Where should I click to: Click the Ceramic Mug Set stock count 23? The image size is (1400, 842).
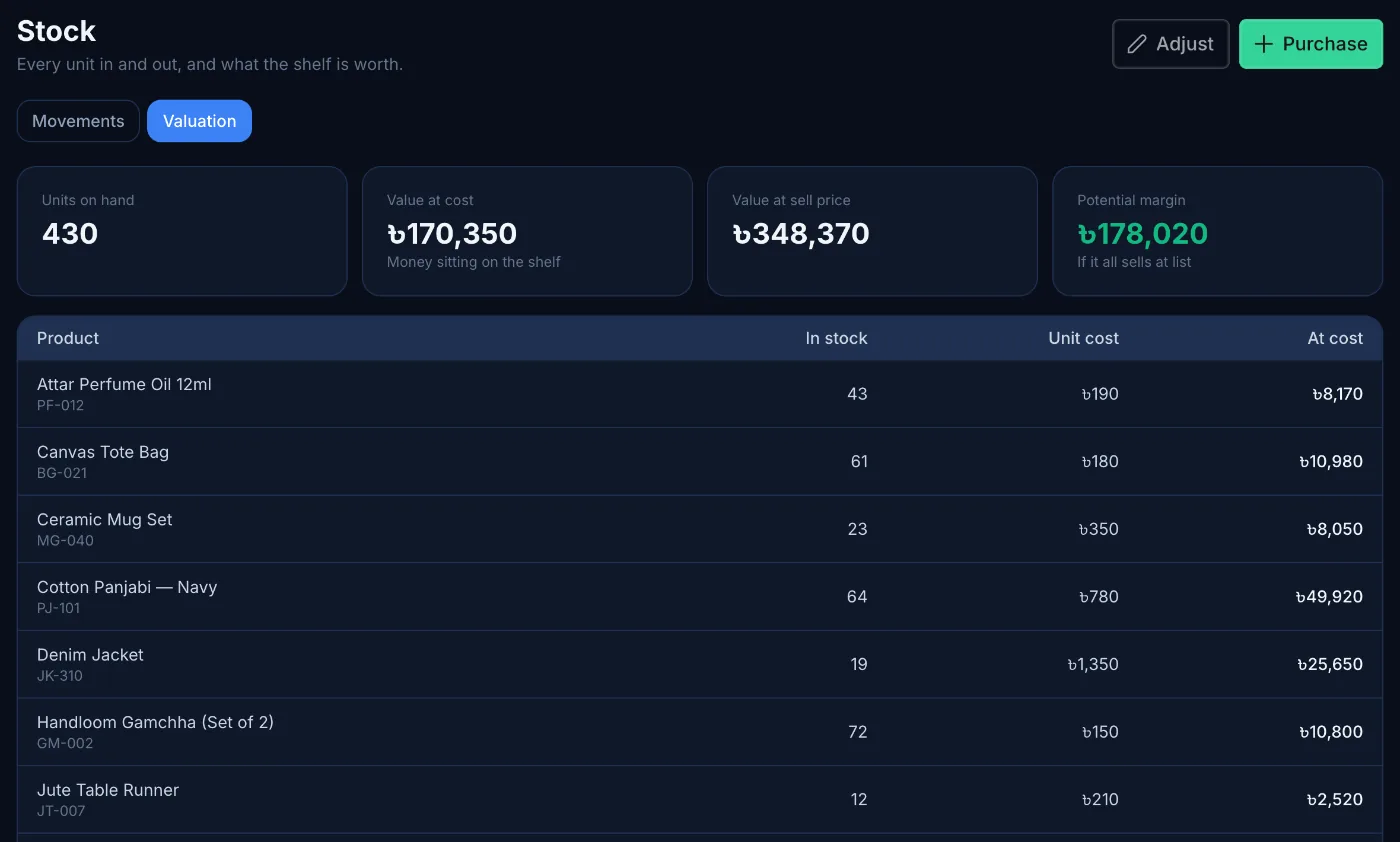(x=857, y=529)
